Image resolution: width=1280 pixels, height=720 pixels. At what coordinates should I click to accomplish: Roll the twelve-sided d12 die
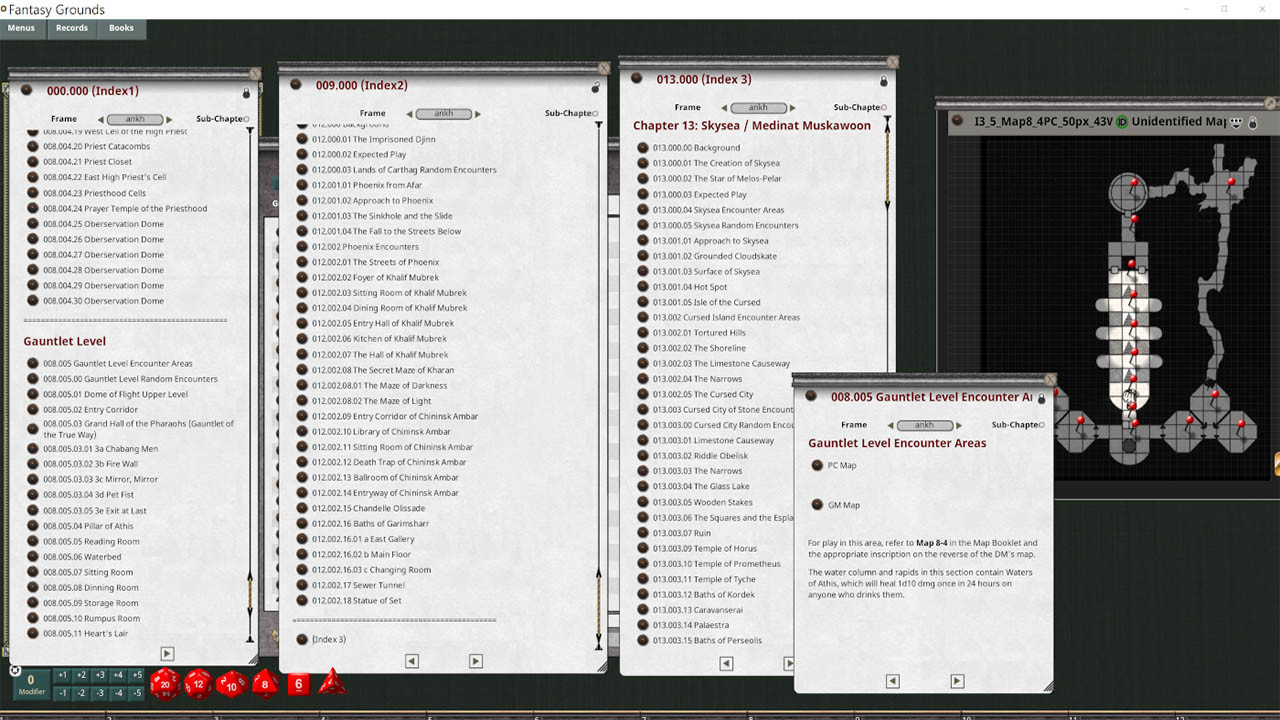coord(198,685)
